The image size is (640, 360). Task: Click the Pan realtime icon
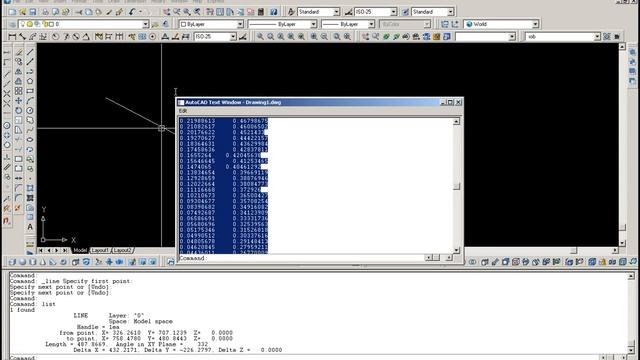click(167, 12)
